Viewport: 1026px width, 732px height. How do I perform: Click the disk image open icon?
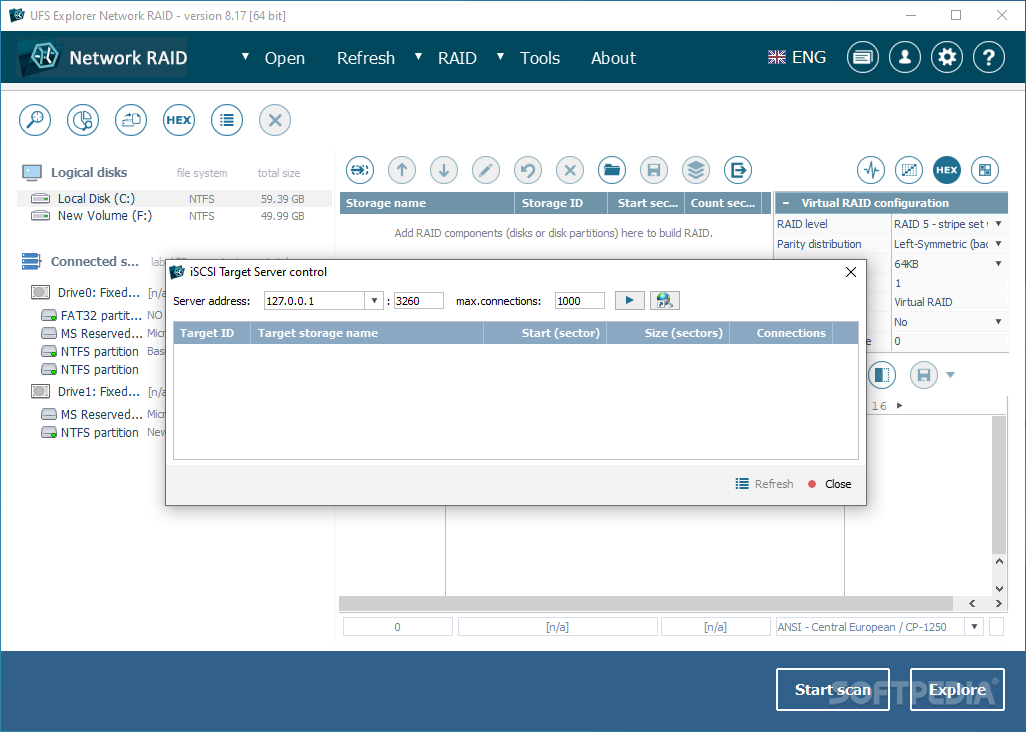(131, 120)
